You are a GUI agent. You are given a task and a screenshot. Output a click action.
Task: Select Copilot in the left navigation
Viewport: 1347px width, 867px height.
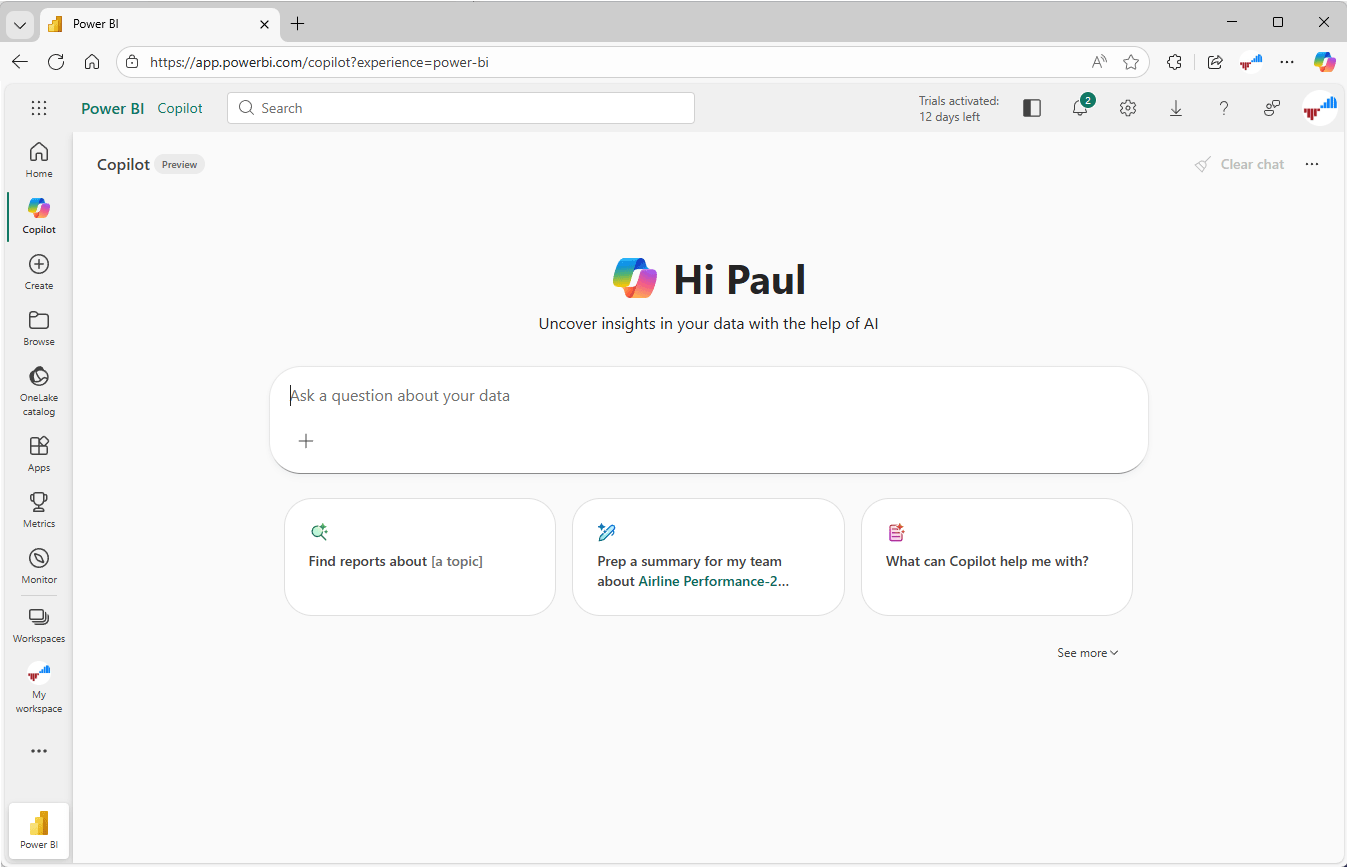click(39, 216)
